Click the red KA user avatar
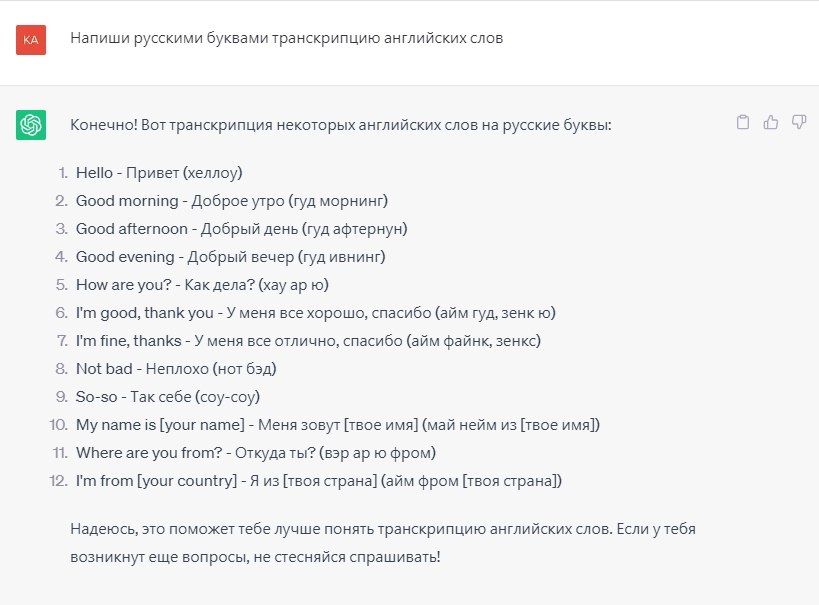The width and height of the screenshot is (819, 605). coord(31,39)
